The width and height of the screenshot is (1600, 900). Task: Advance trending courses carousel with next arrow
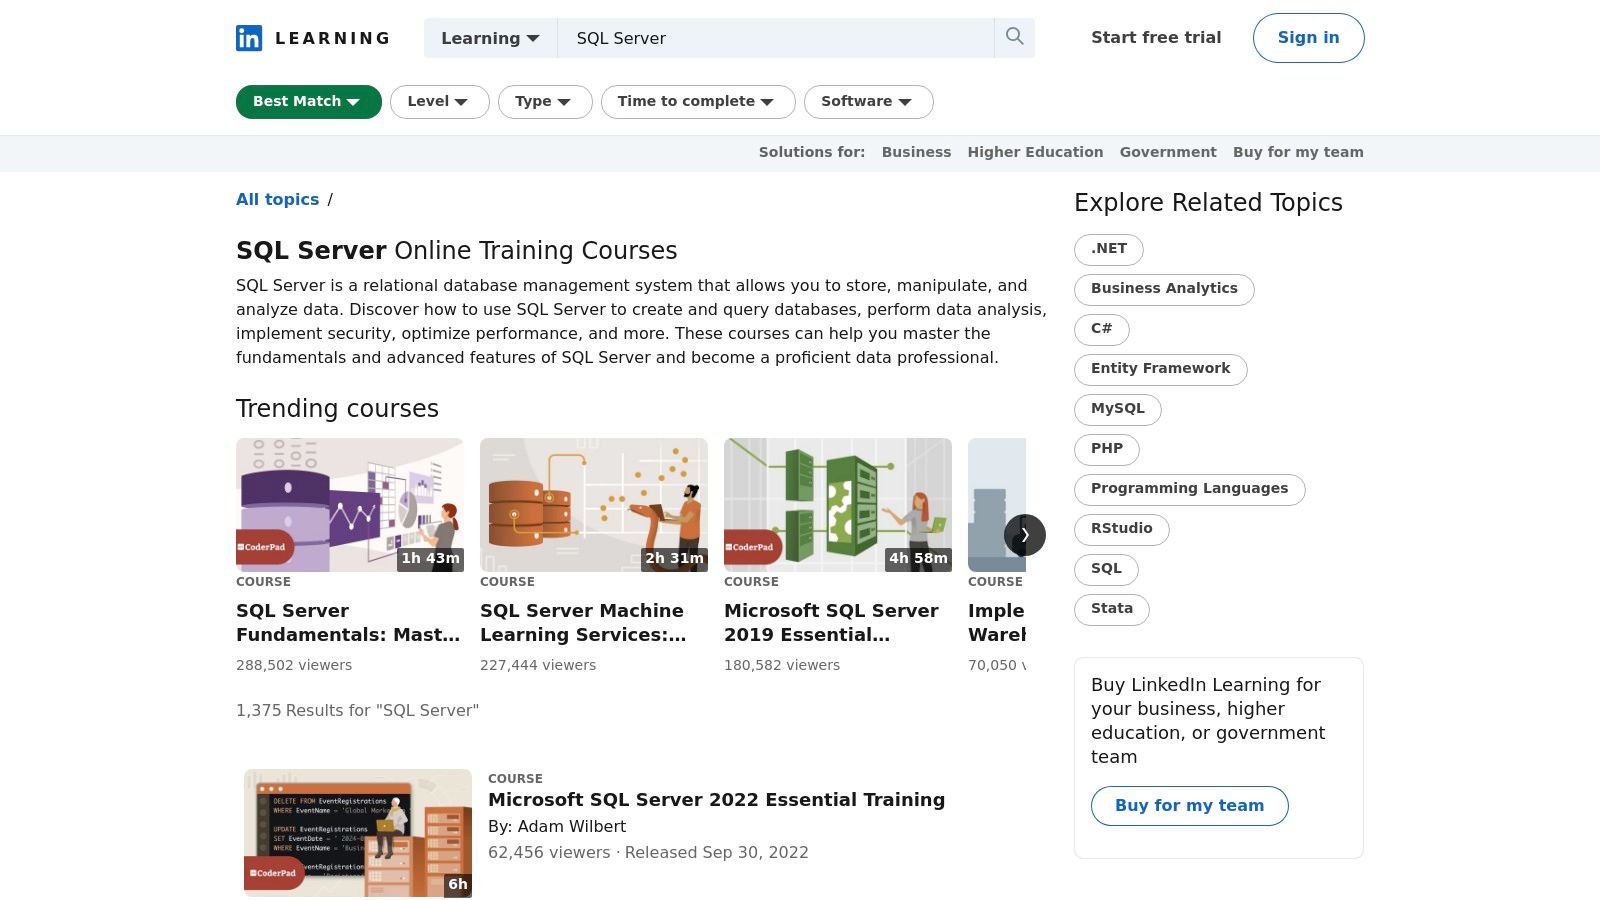[x=1025, y=535]
